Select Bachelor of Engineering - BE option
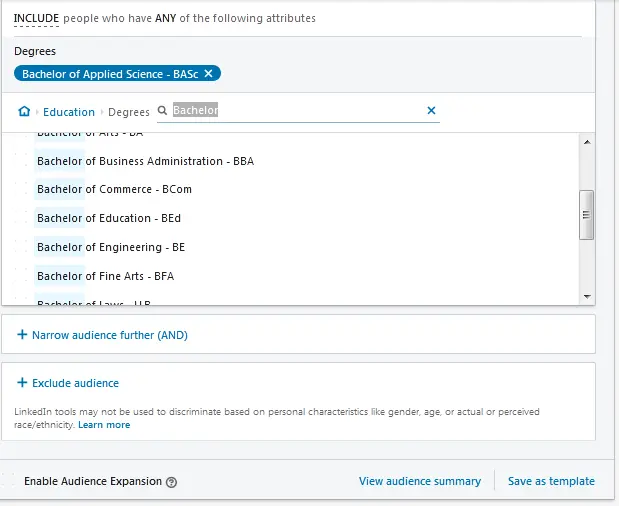Image resolution: width=619 pixels, height=506 pixels. [x=110, y=247]
